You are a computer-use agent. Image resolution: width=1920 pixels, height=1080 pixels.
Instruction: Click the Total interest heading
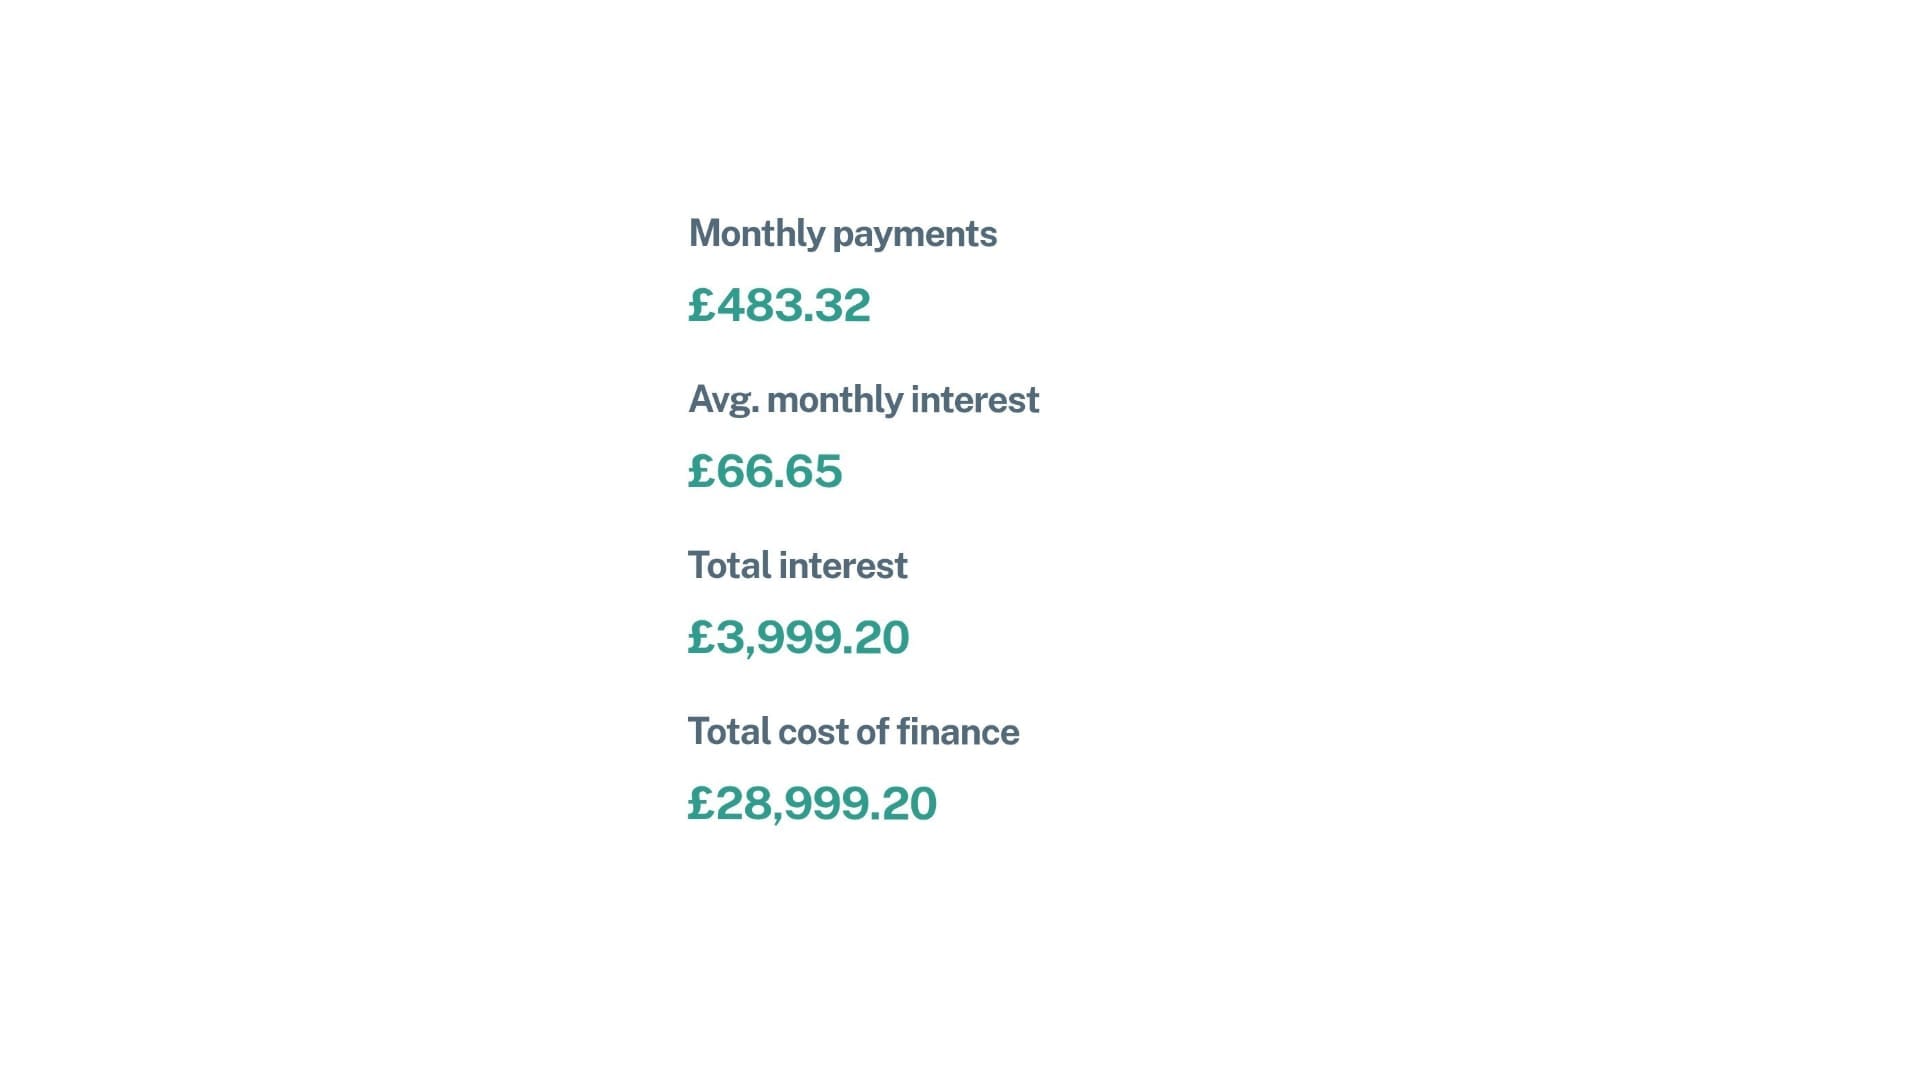click(798, 566)
